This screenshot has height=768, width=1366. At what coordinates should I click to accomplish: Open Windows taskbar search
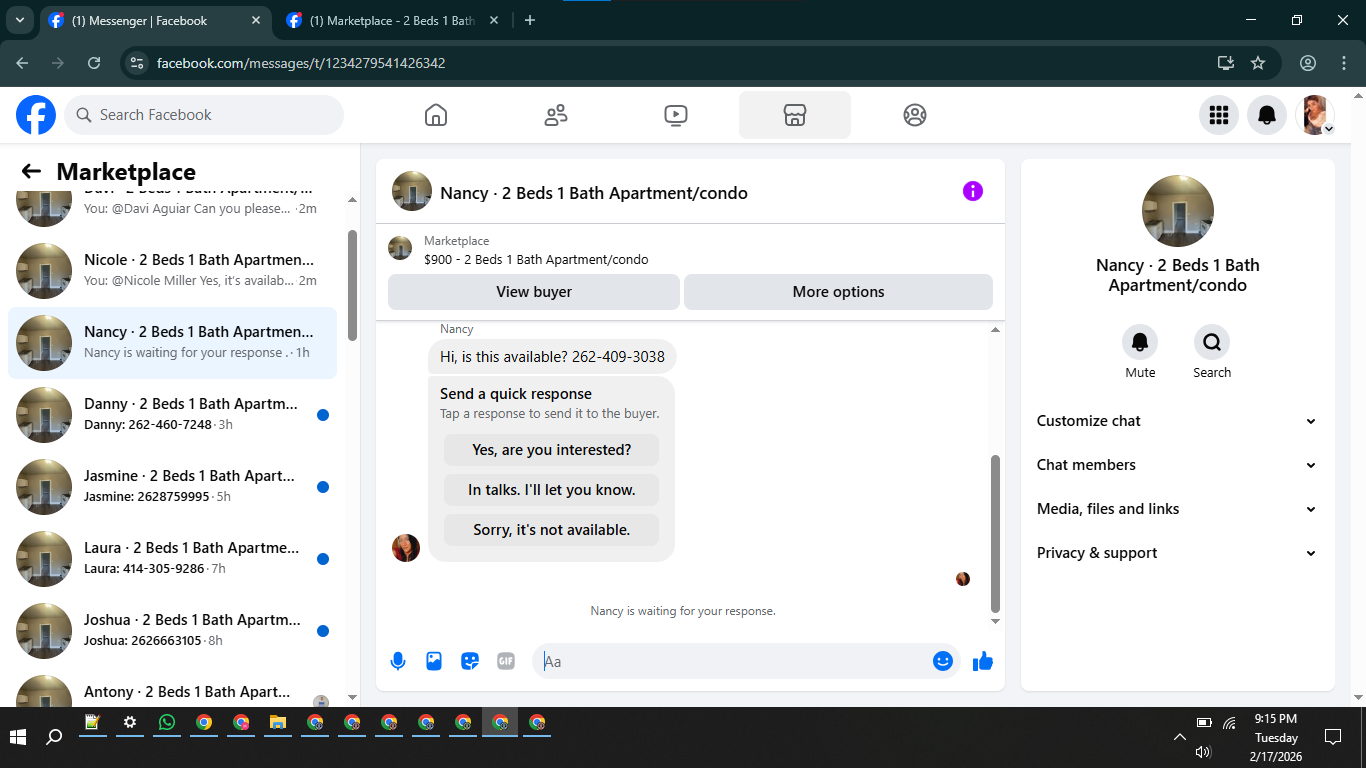coord(55,737)
